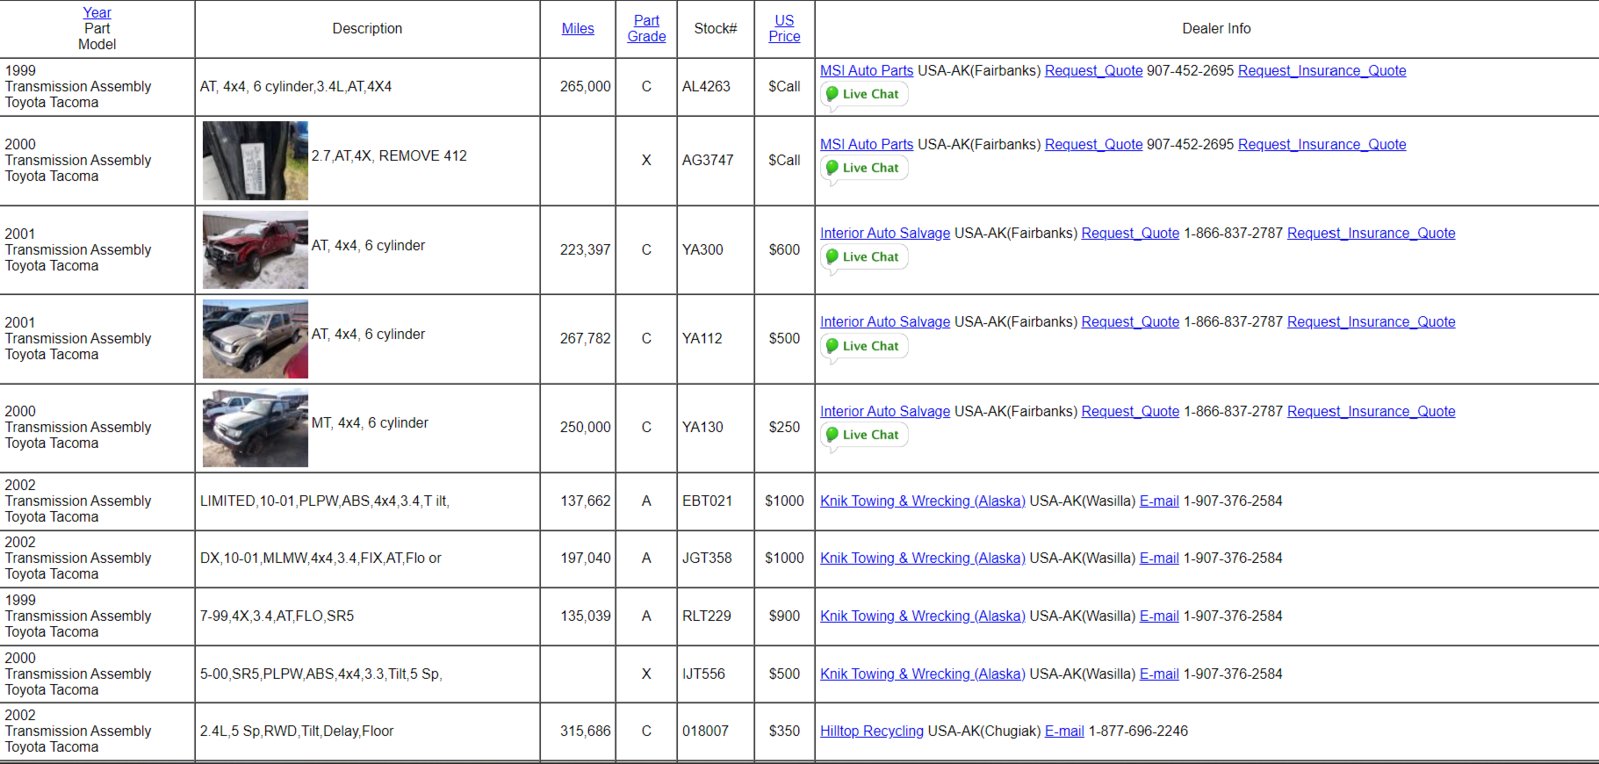Click Request_Quote for stock YA130
This screenshot has width=1599, height=764.
(x=1130, y=412)
